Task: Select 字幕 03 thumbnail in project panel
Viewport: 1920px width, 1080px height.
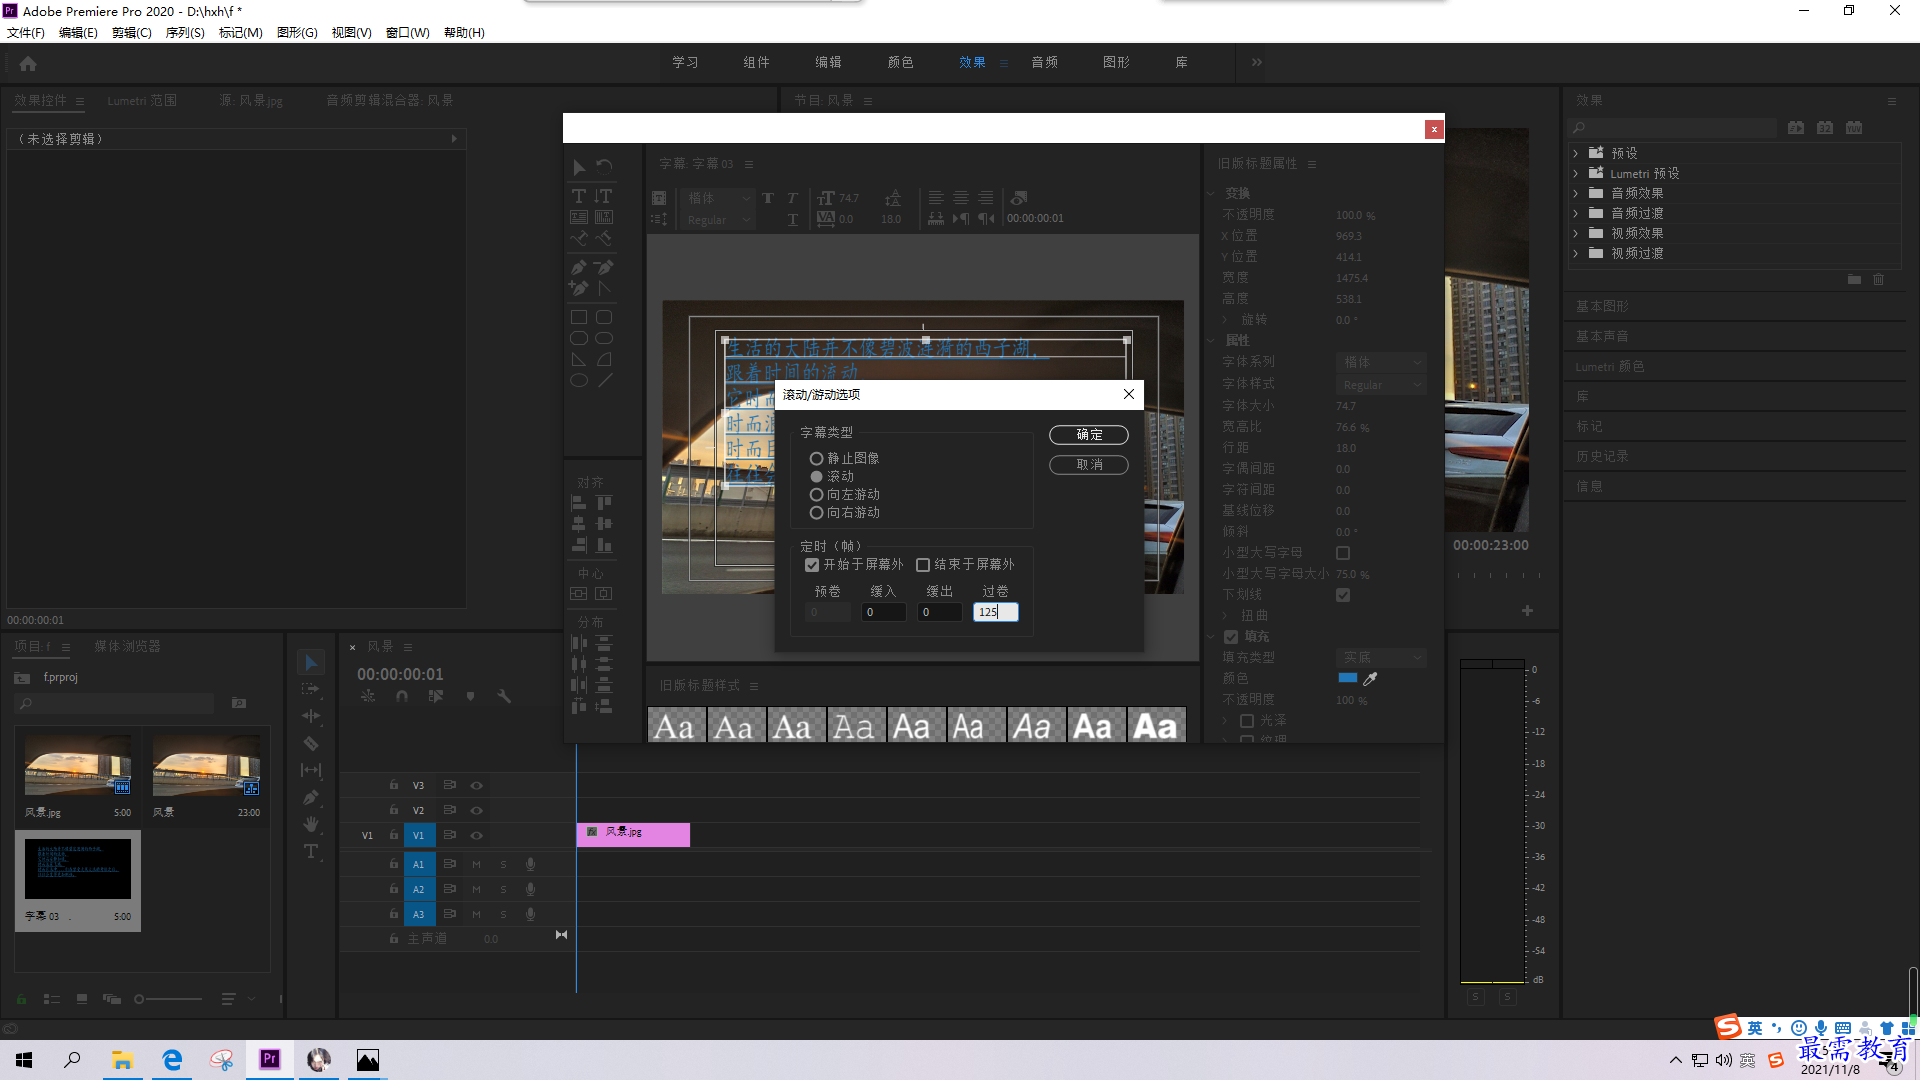Action: click(78, 869)
